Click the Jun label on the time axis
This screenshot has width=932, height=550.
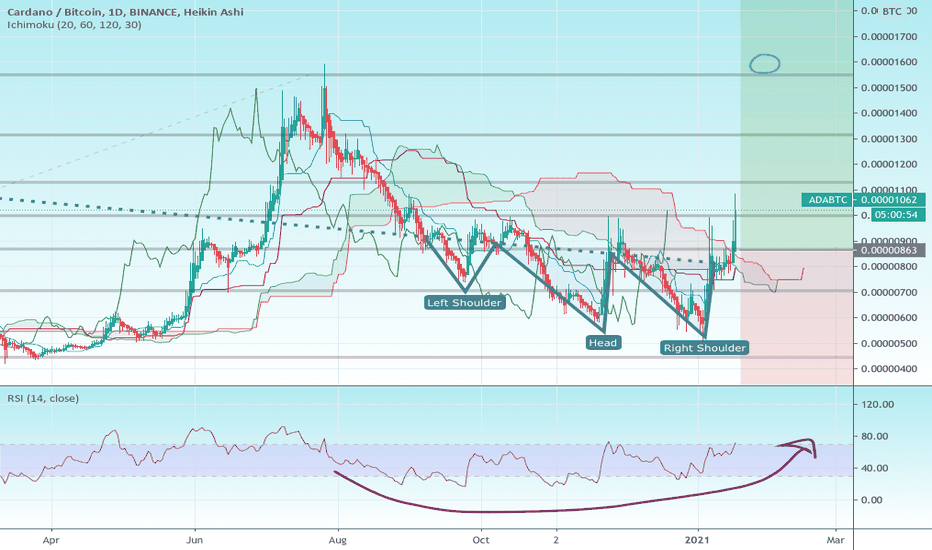coord(194,540)
